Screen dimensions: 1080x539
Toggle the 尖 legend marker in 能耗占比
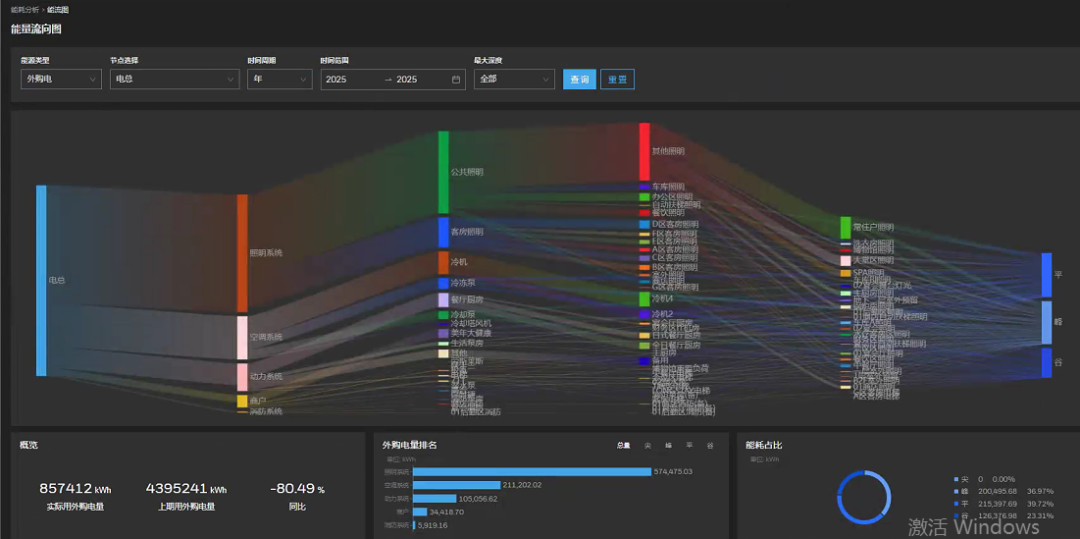tap(956, 479)
